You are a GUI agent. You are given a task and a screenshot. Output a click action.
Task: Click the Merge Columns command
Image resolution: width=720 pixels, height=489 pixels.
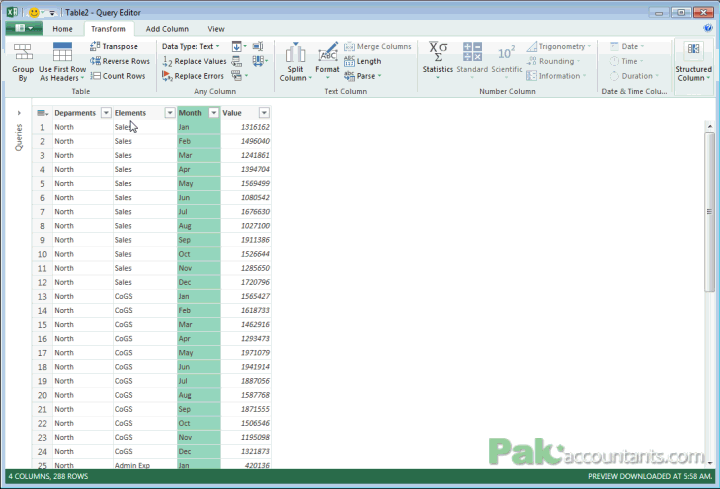[x=377, y=46]
